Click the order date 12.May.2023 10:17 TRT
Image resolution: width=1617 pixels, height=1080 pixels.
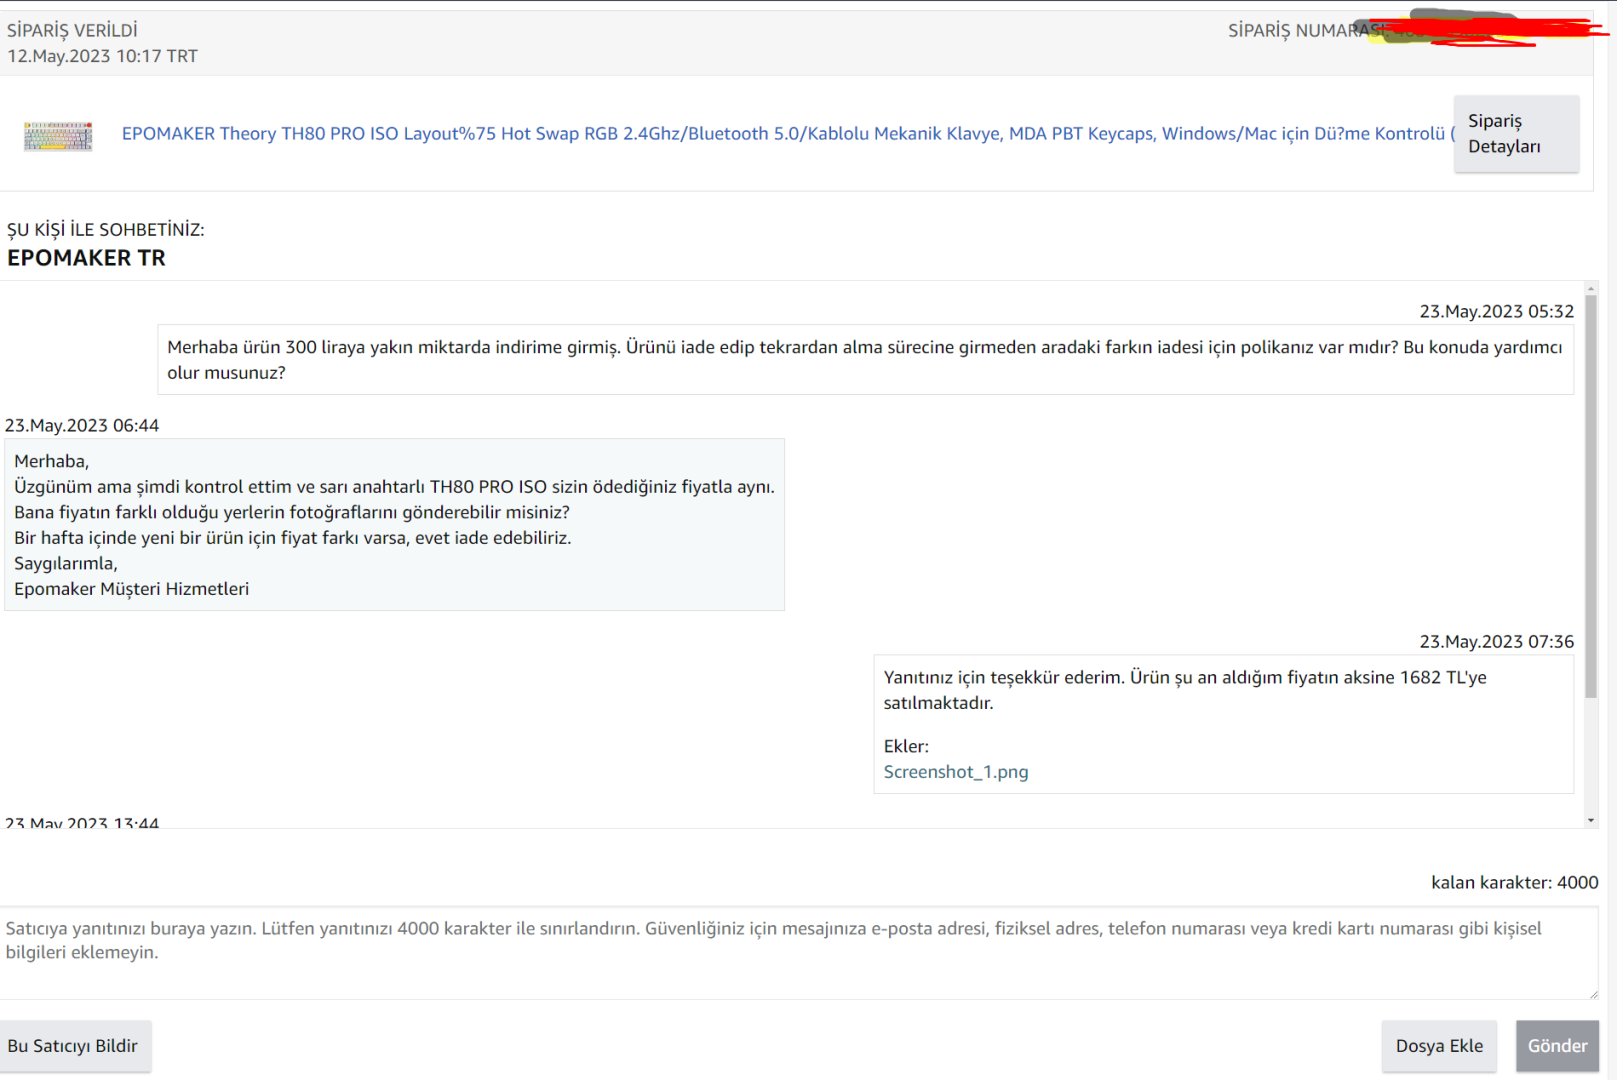(103, 56)
